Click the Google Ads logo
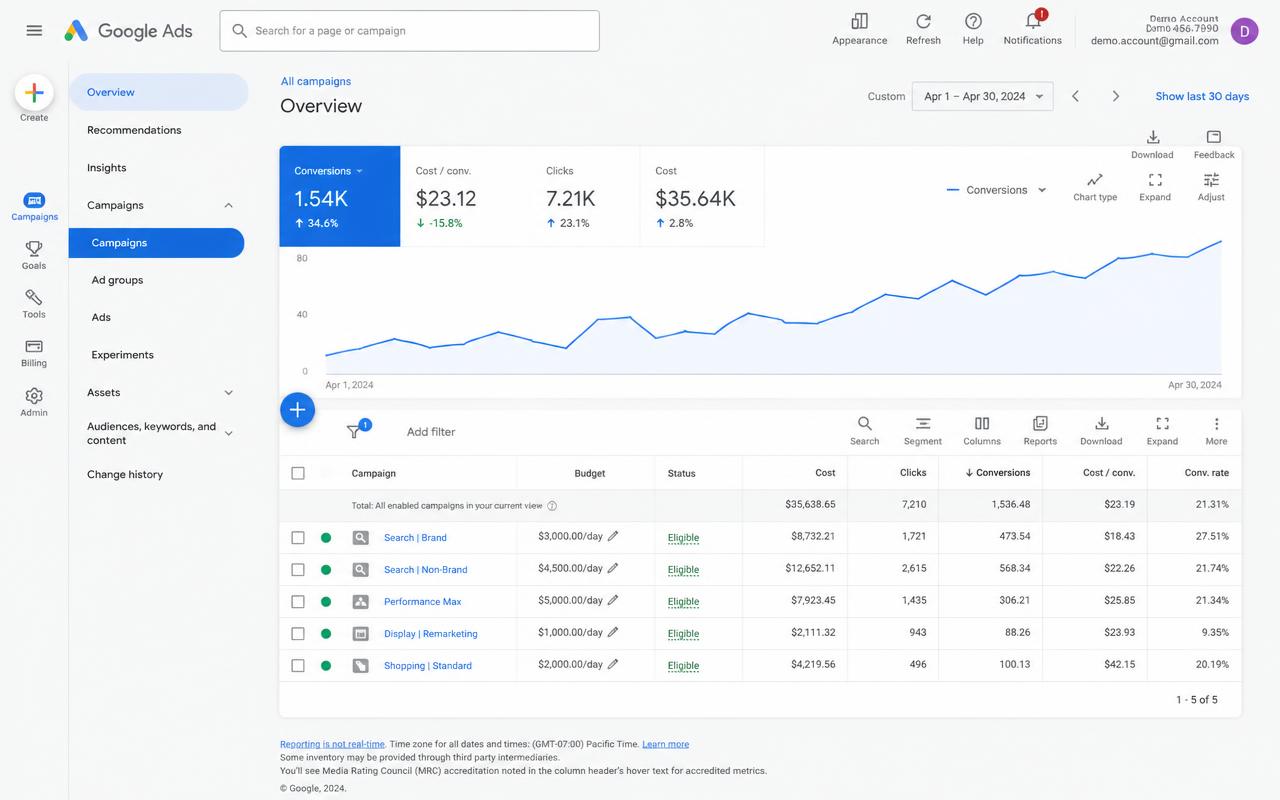 point(128,31)
